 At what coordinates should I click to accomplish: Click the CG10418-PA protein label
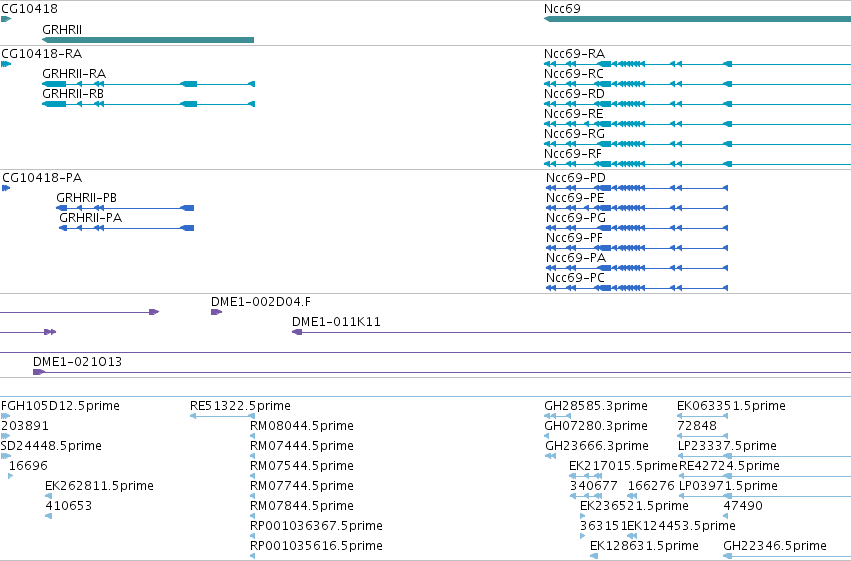[x=42, y=178]
